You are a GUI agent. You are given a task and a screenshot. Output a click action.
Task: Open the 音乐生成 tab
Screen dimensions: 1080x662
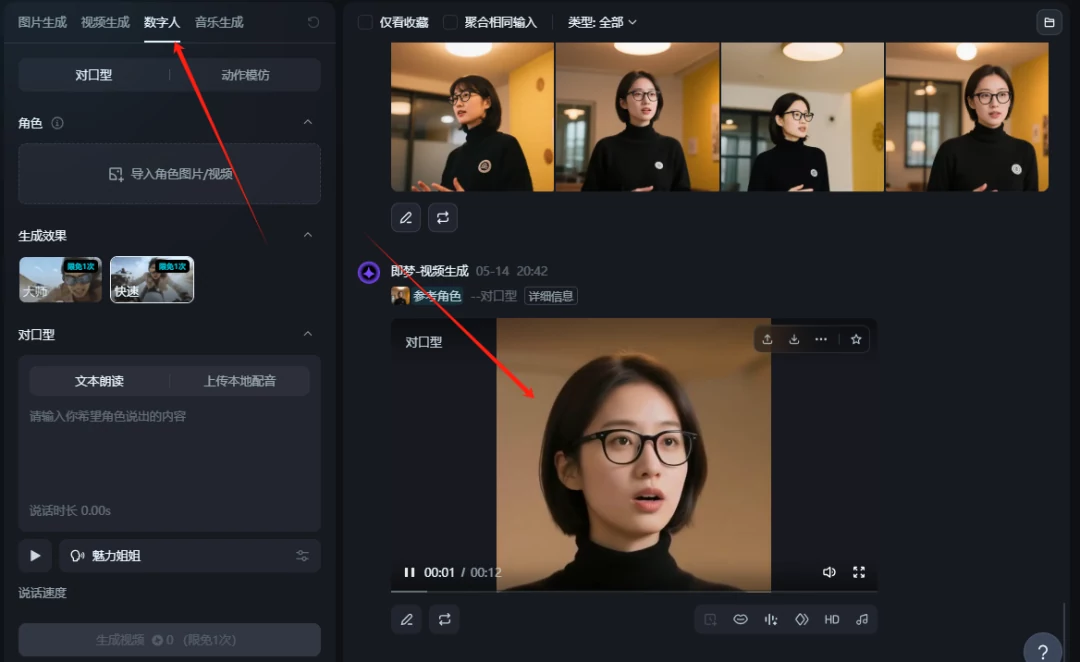click(219, 22)
